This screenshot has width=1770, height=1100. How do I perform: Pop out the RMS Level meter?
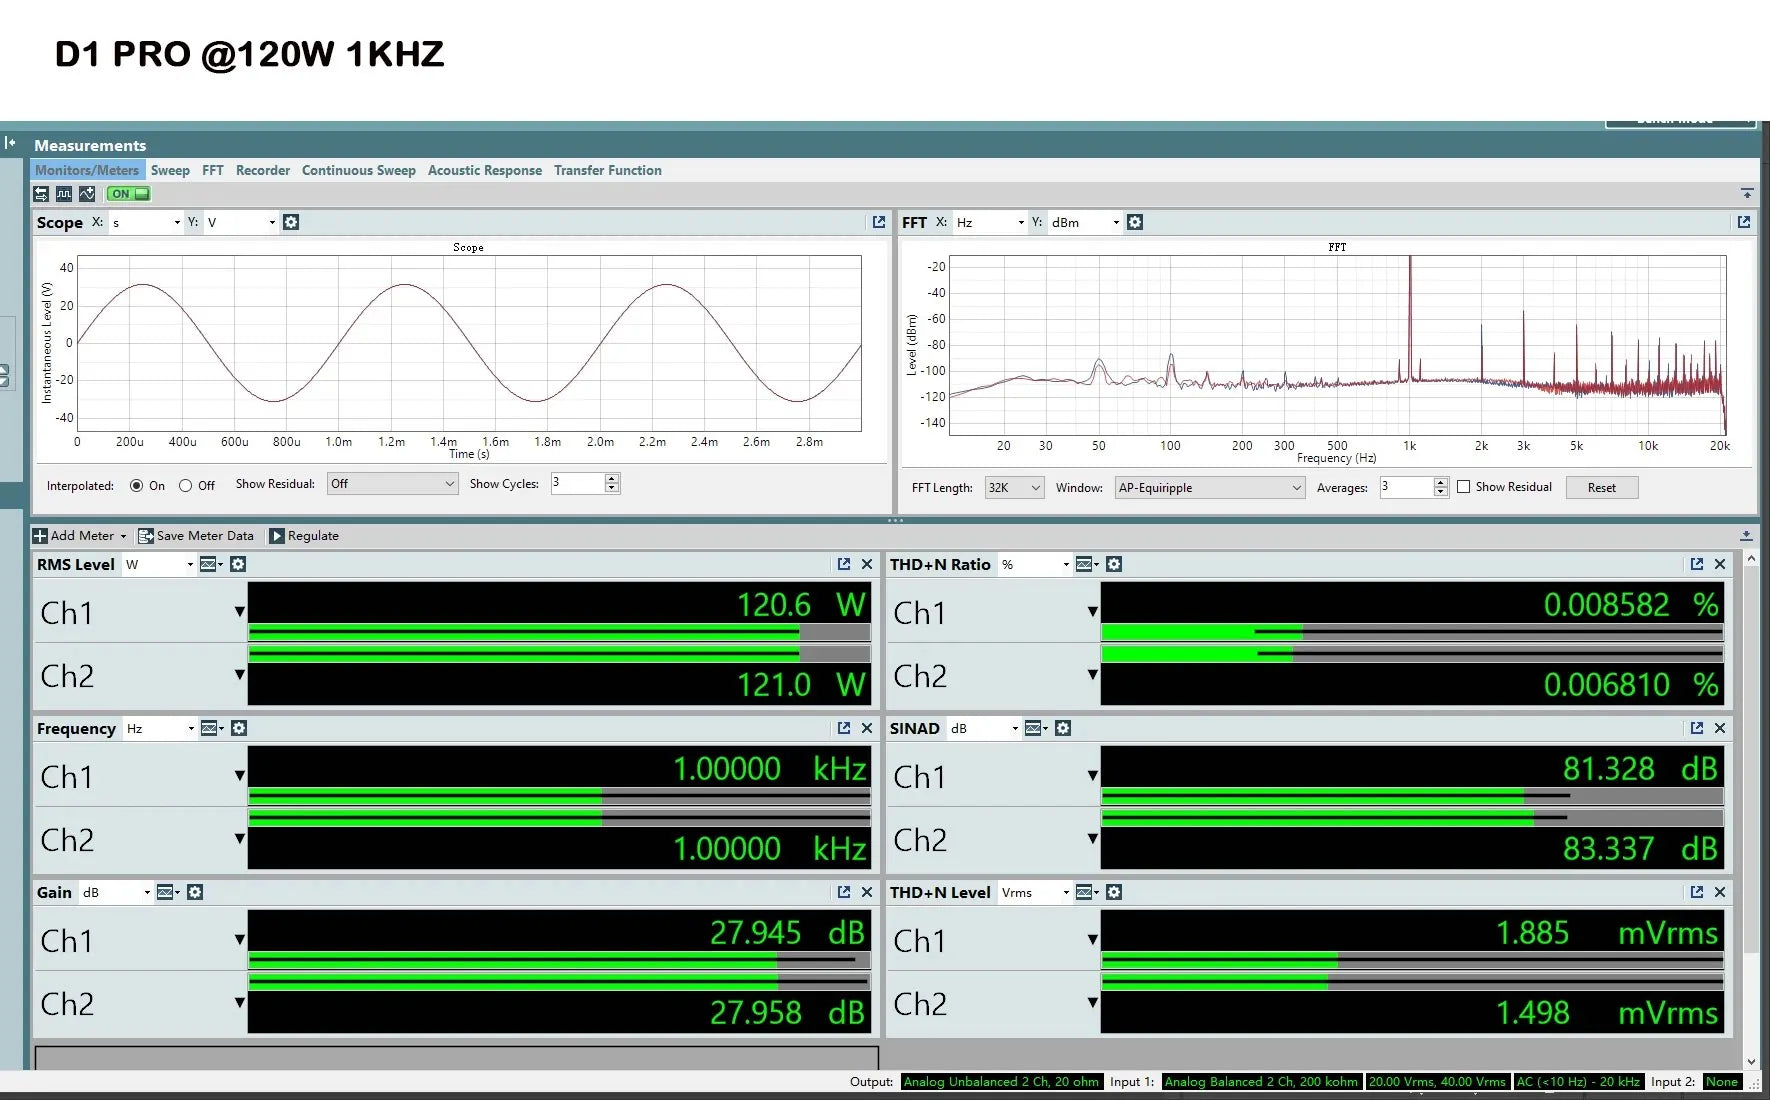click(844, 564)
